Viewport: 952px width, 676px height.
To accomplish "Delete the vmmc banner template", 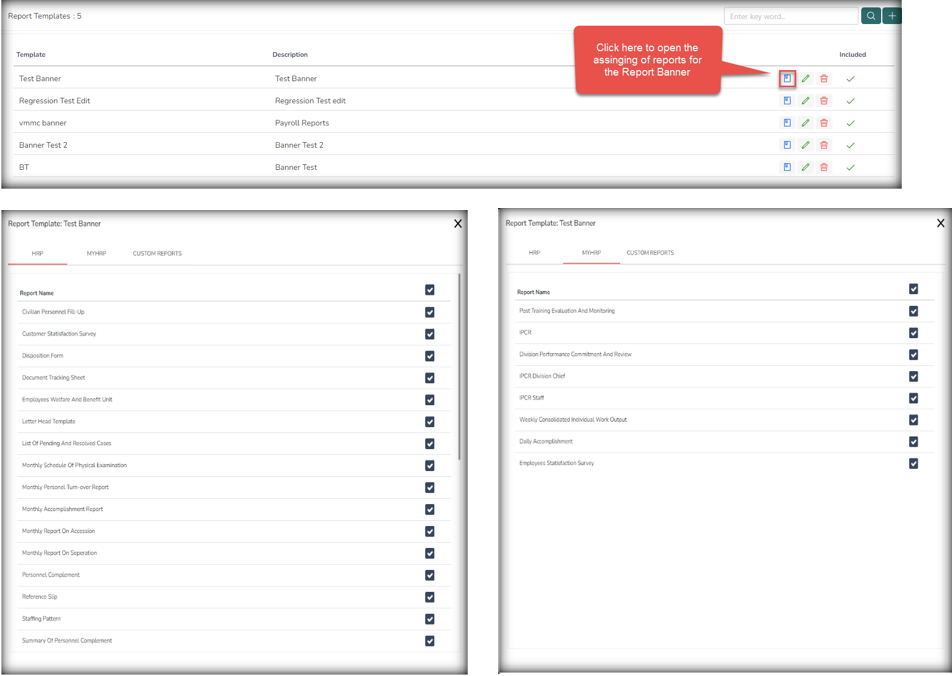I will [824, 123].
